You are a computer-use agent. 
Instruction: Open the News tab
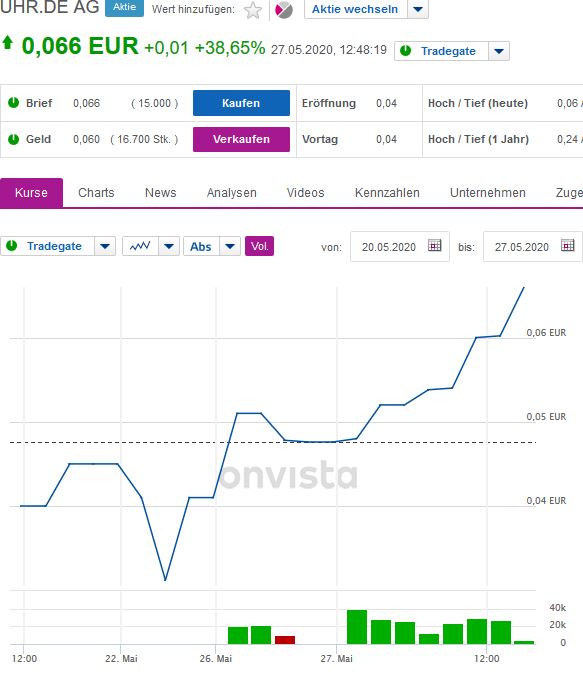[160, 193]
